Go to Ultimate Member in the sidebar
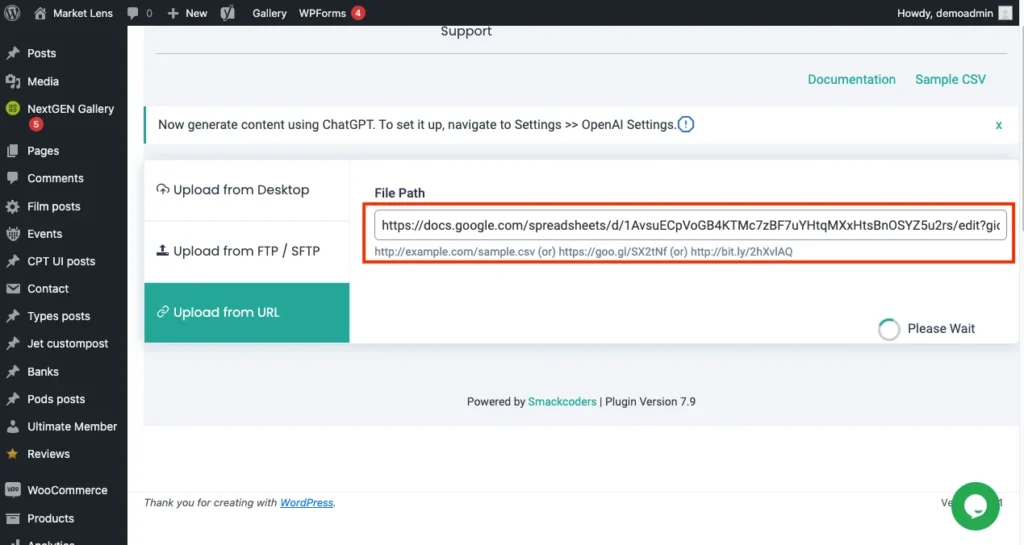 click(x=72, y=427)
